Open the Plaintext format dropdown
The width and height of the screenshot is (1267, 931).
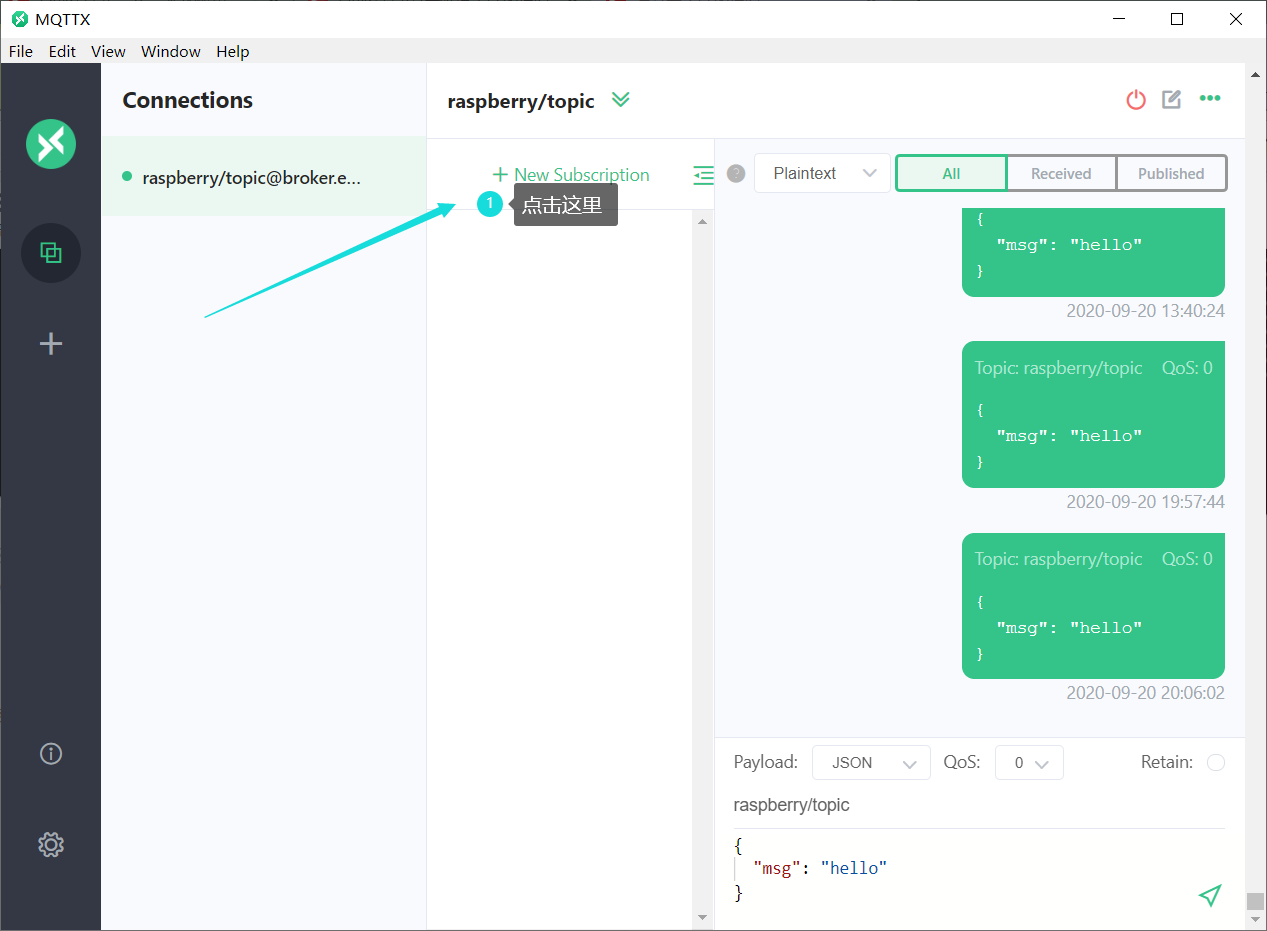[822, 173]
